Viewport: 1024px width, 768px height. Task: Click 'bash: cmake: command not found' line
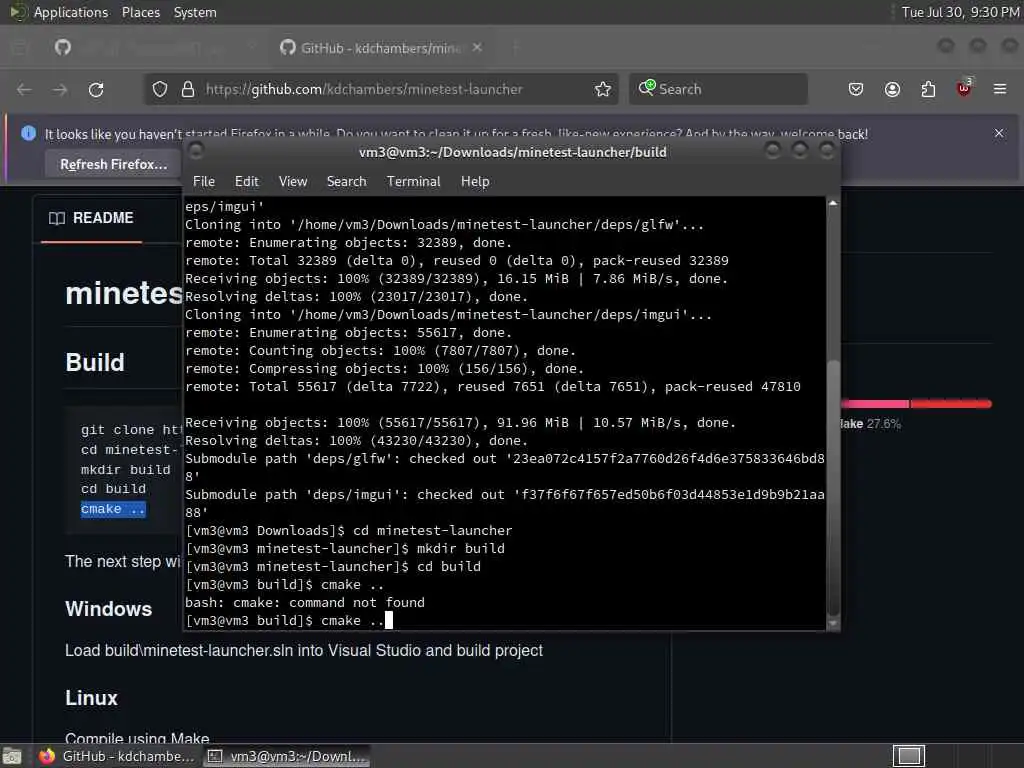(x=305, y=603)
